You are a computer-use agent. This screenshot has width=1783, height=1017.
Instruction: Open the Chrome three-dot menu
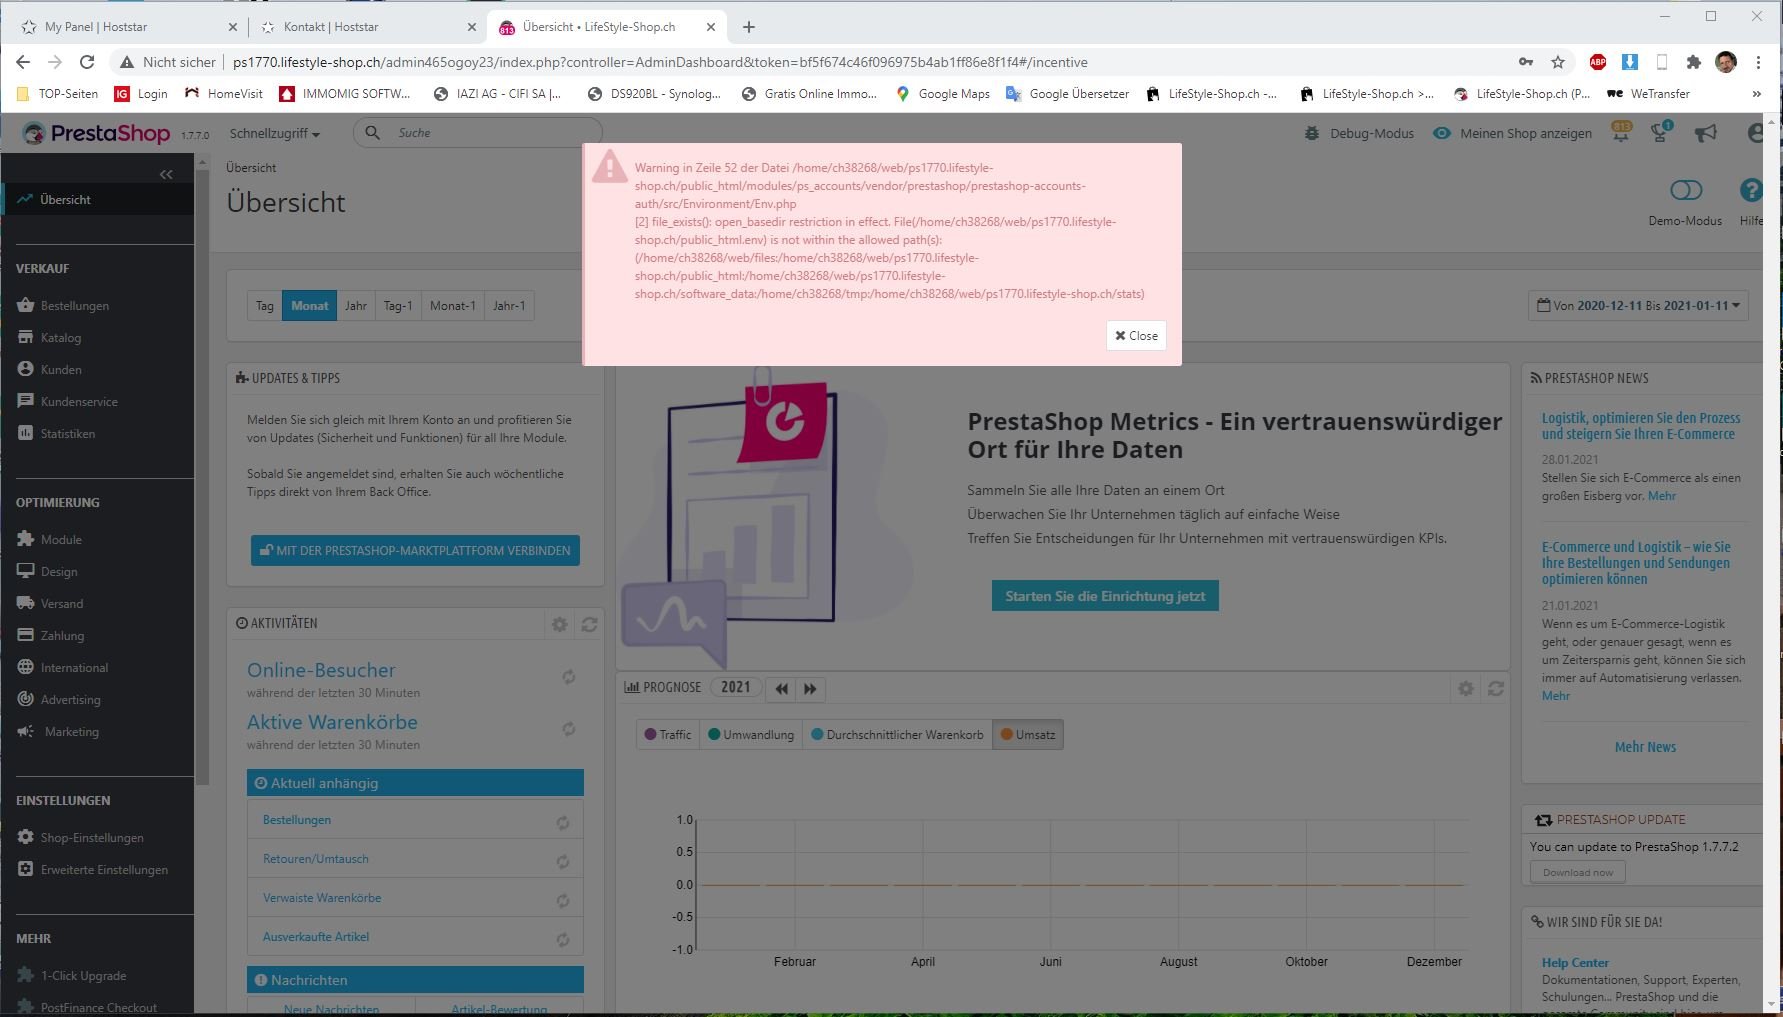1758,62
